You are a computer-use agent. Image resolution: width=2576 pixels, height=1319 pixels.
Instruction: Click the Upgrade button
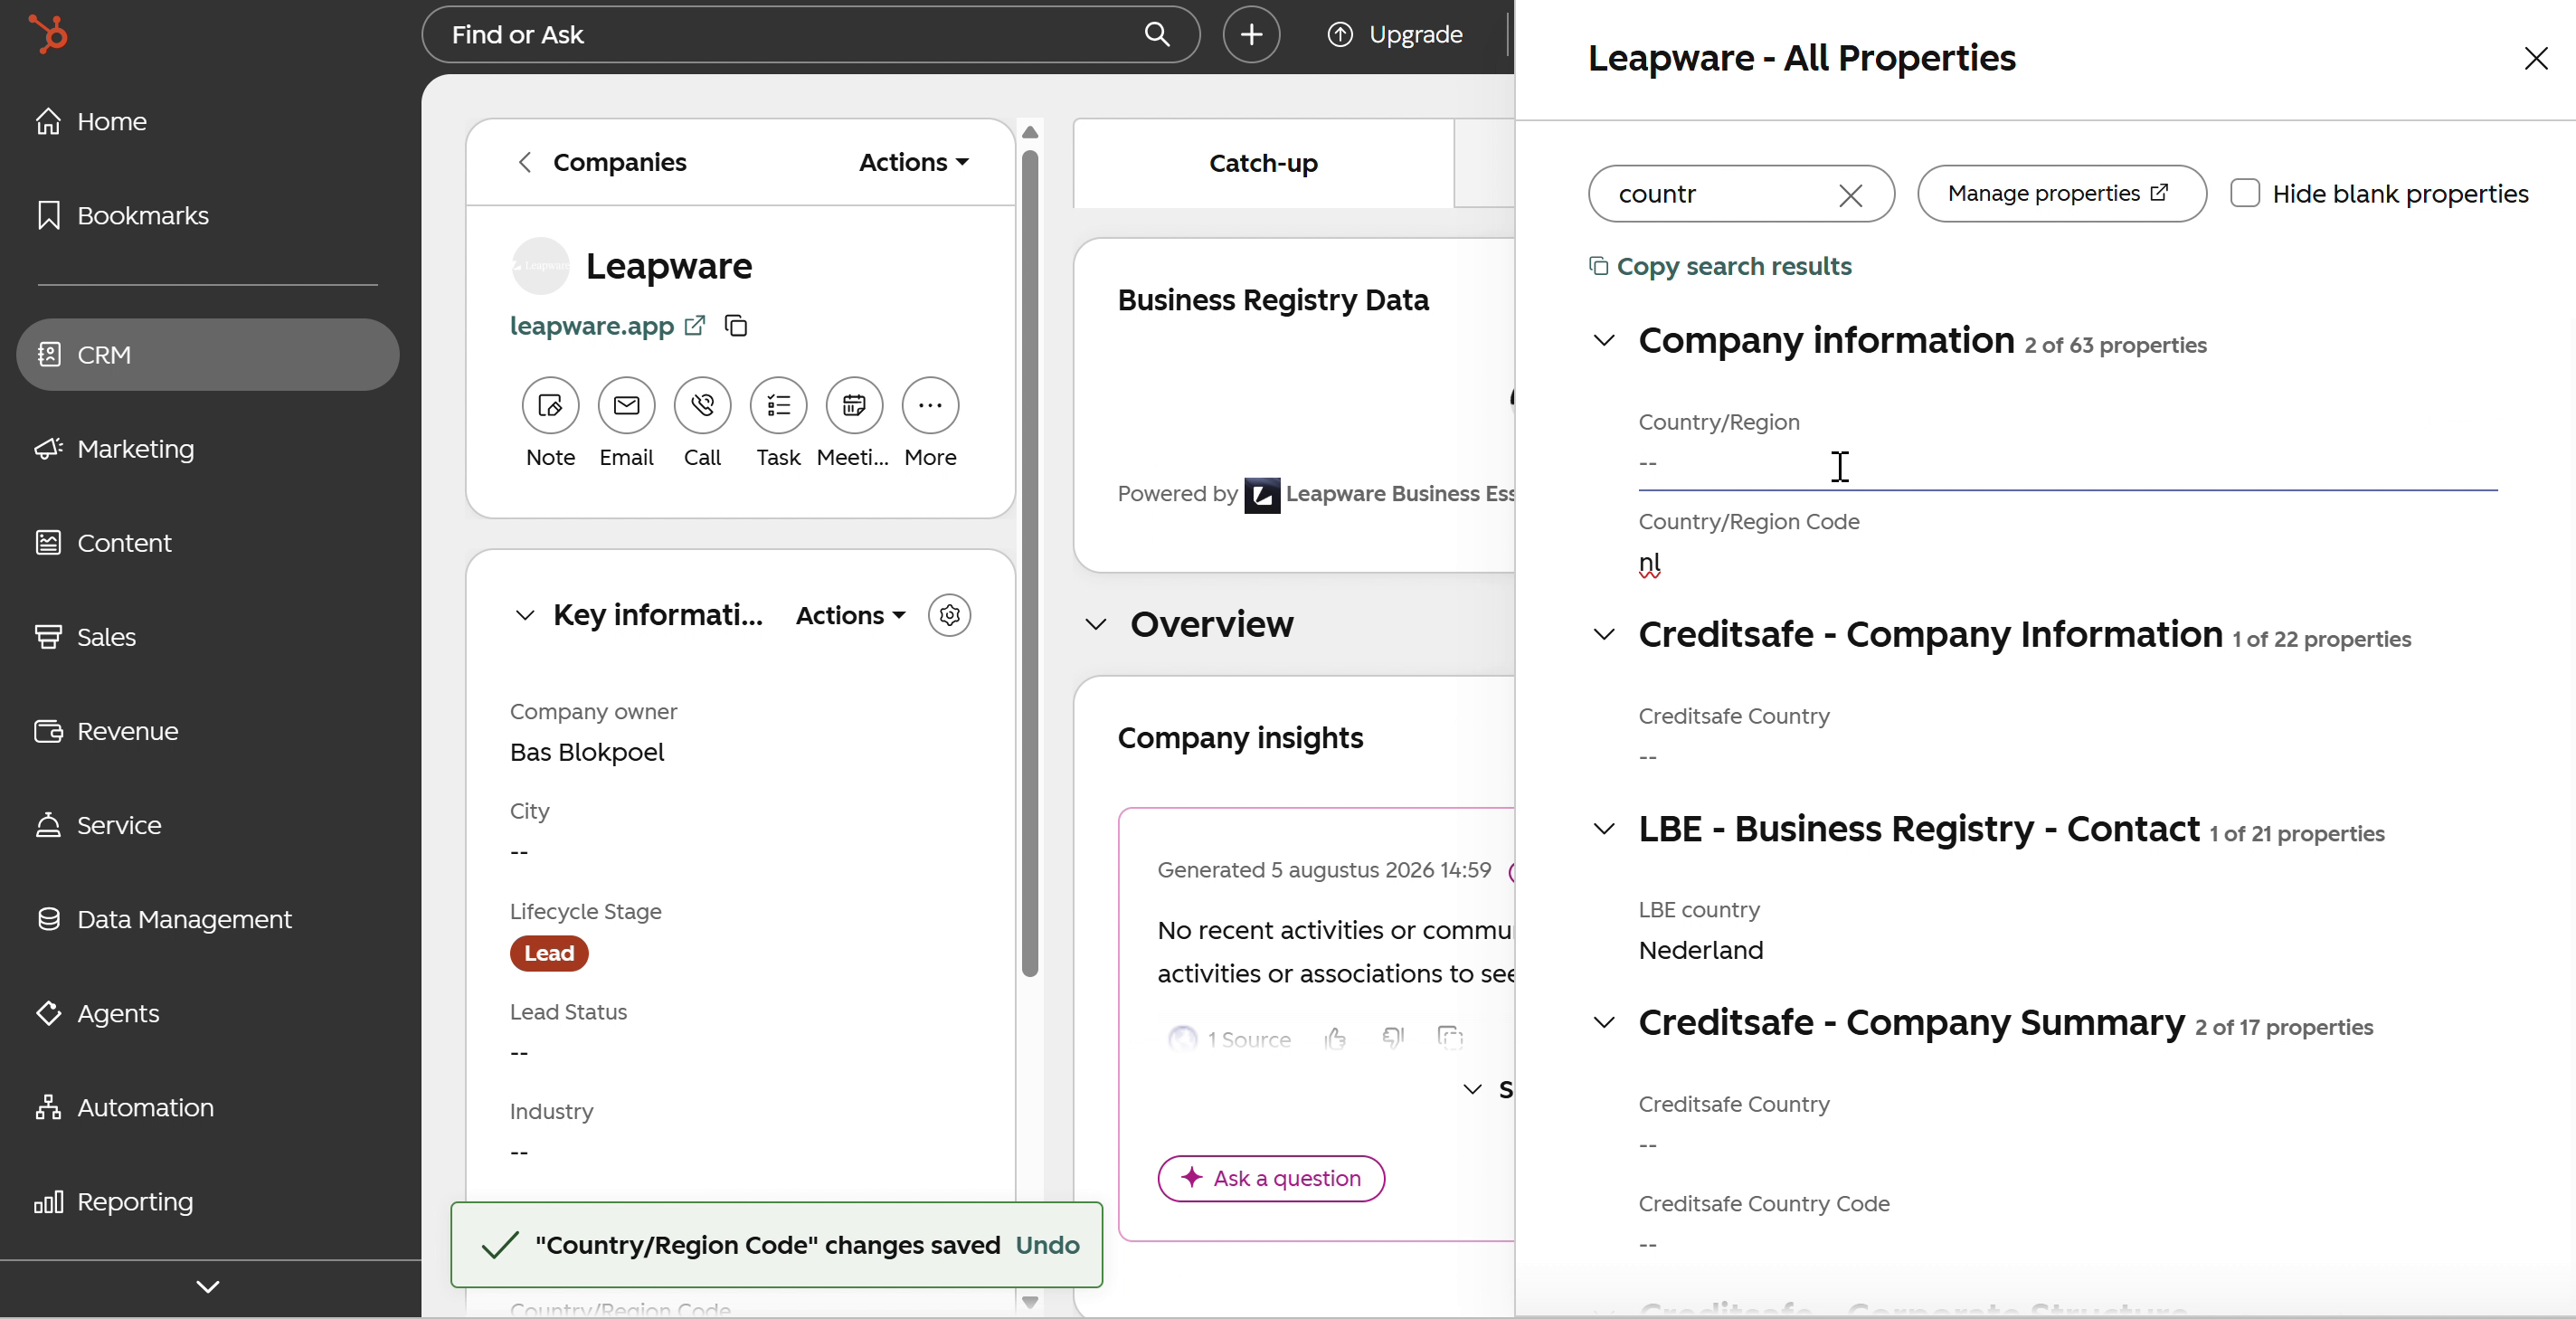point(1395,35)
